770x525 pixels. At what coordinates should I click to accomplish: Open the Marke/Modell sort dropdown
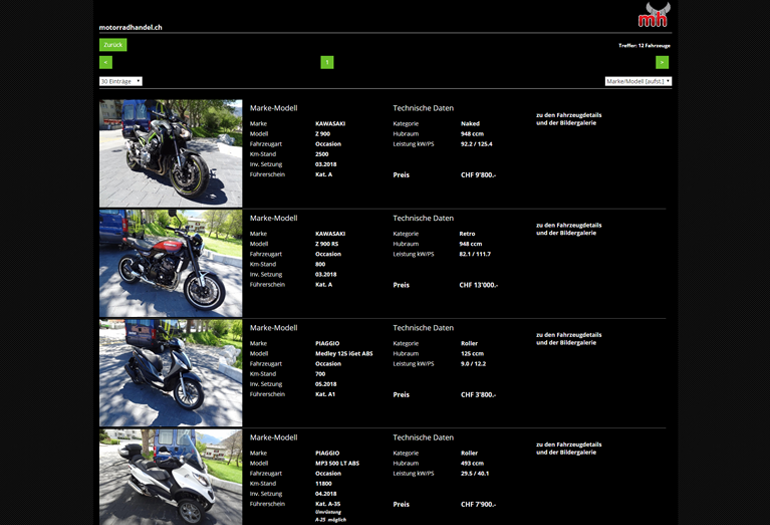638,81
